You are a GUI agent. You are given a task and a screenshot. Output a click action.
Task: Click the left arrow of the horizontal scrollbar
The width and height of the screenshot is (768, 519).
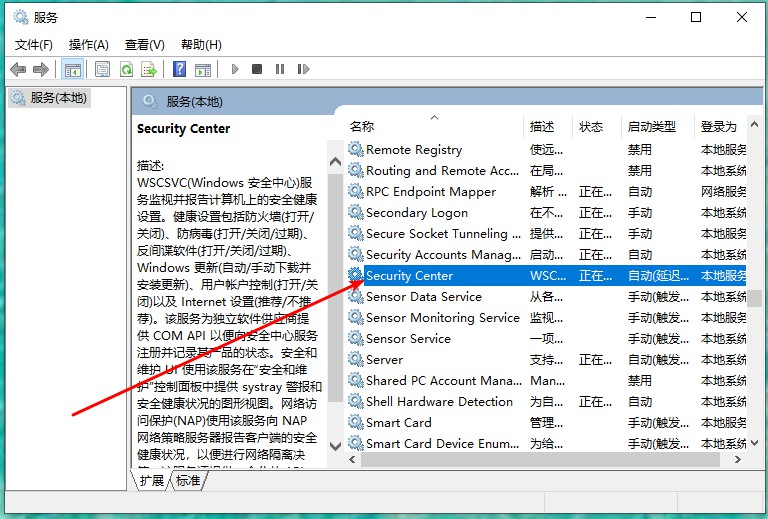pos(352,459)
